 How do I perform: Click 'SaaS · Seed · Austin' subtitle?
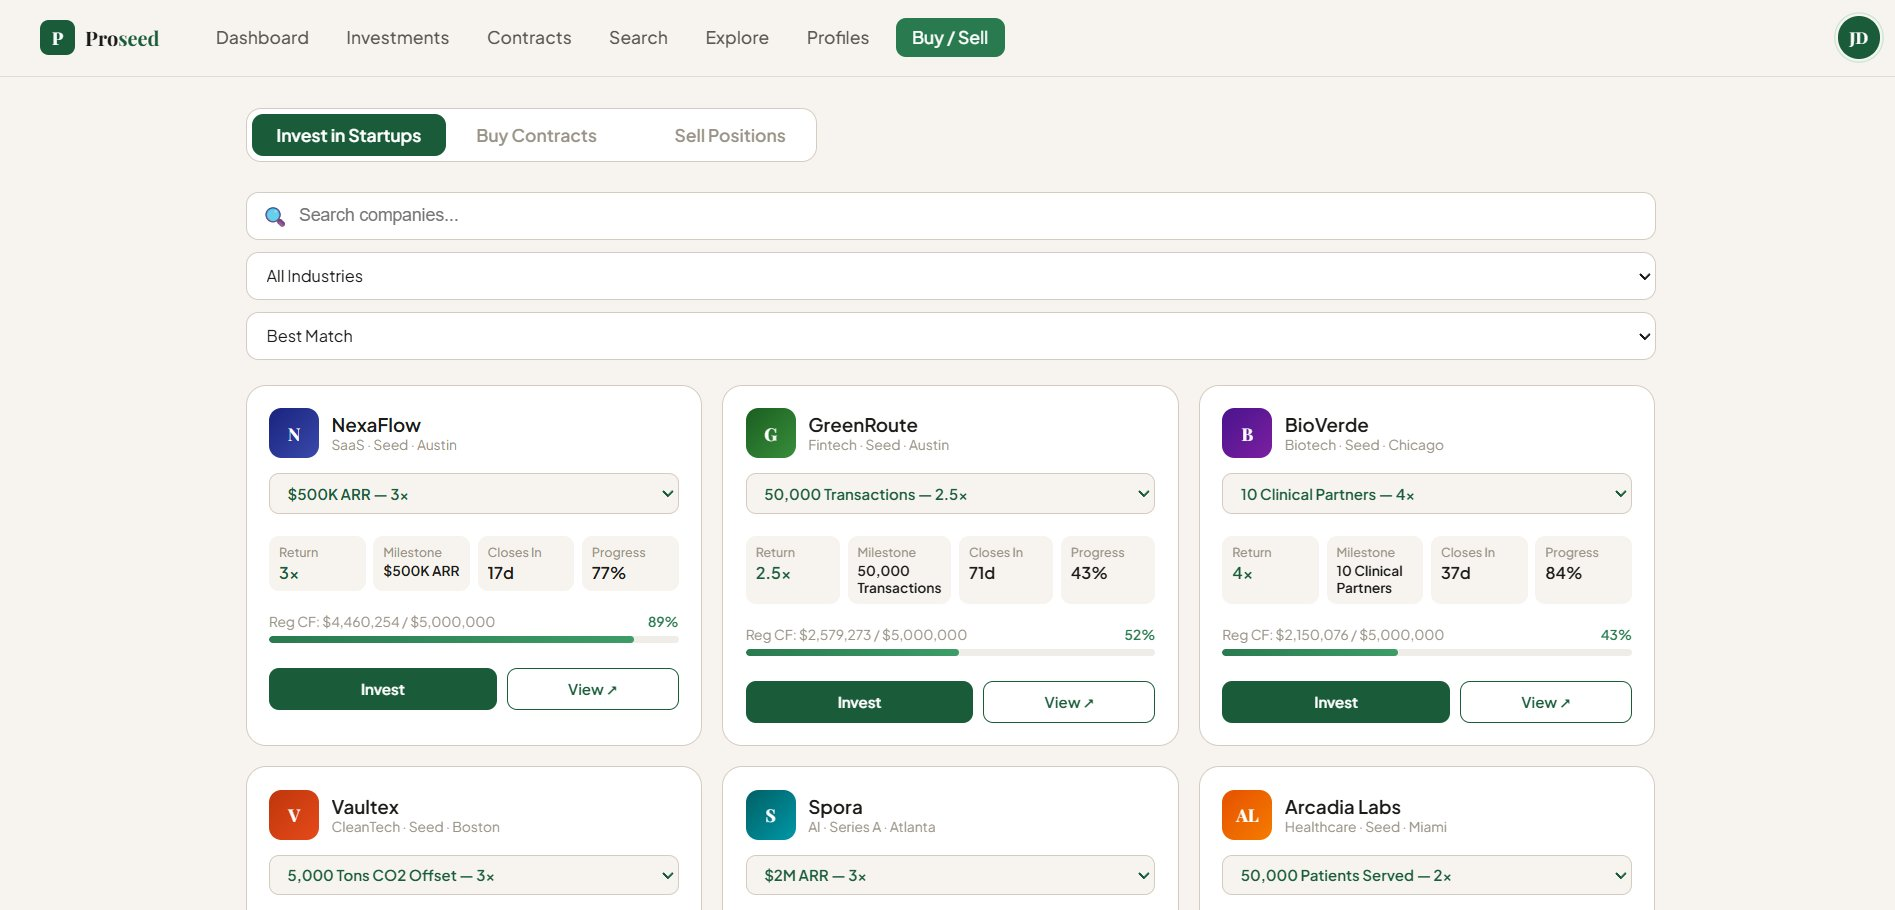tap(394, 445)
